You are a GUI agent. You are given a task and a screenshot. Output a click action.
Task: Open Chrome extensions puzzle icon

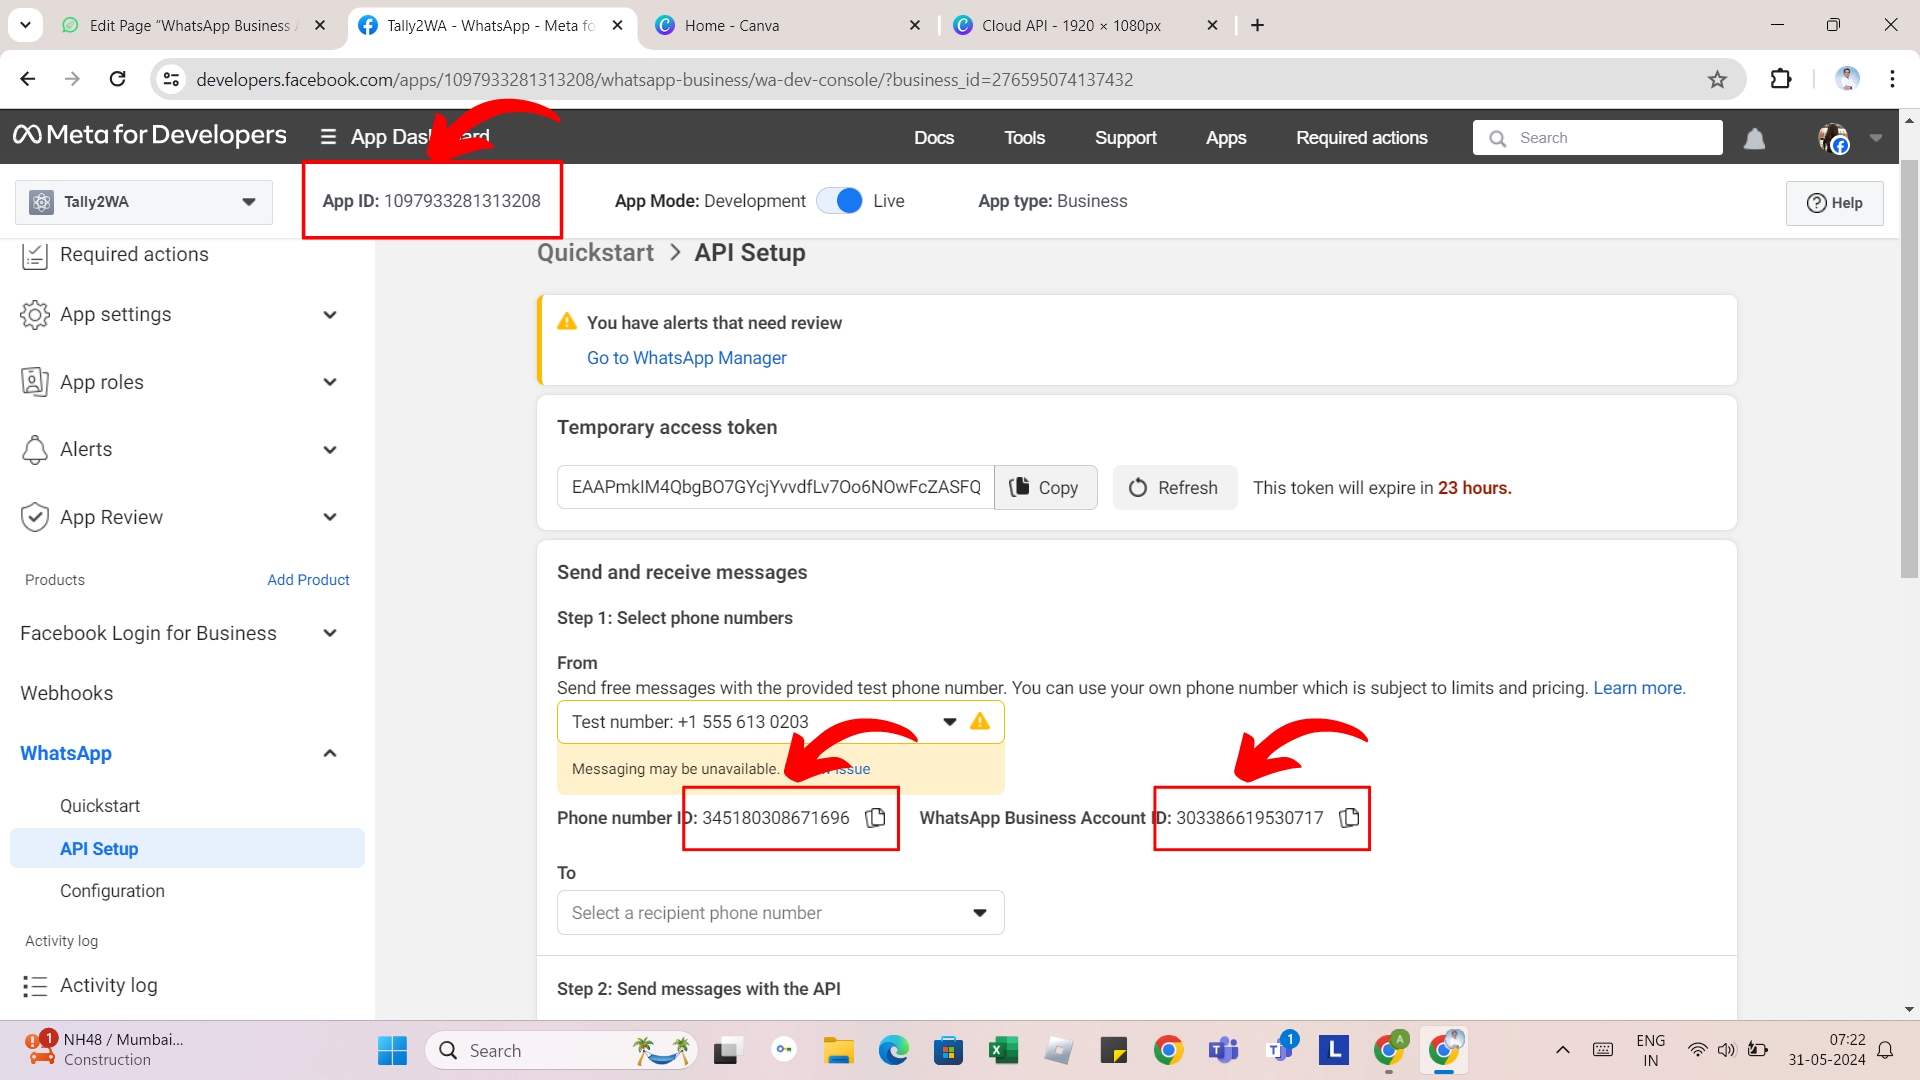[1781, 79]
